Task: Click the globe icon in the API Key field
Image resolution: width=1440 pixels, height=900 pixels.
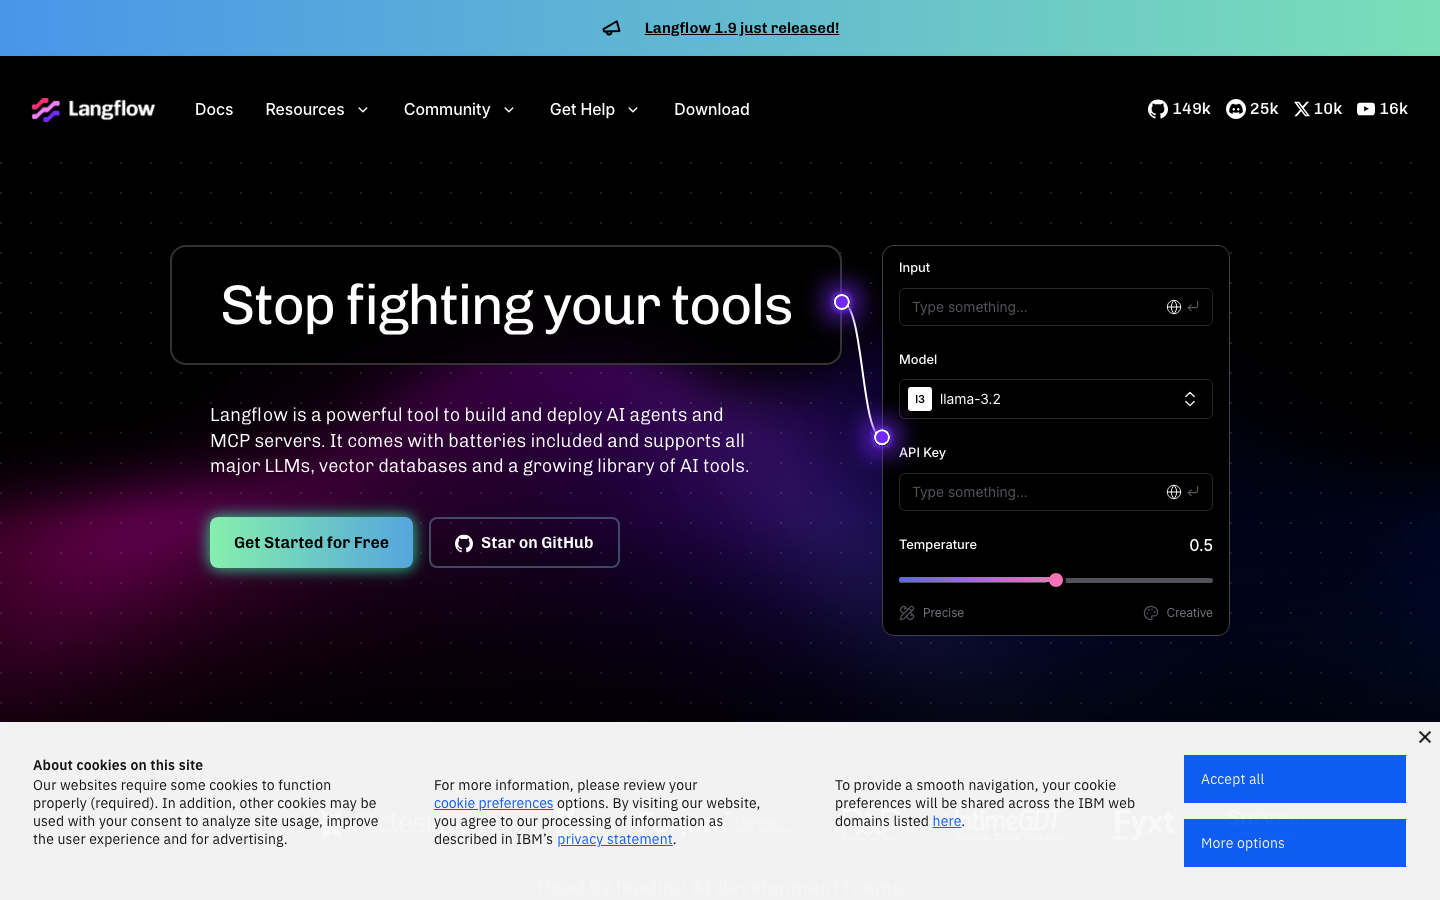Action: pos(1174,492)
